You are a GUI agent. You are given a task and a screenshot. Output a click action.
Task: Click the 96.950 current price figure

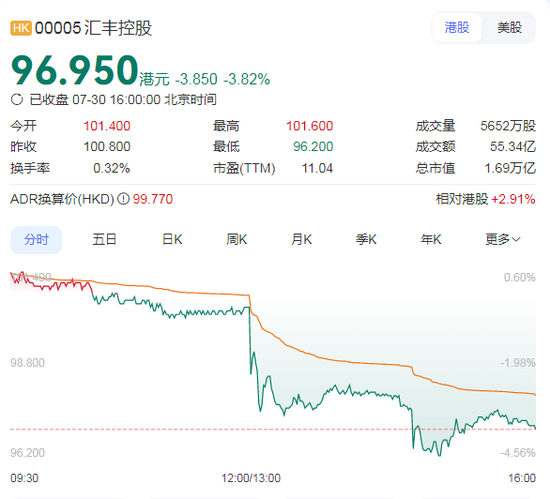(74, 70)
